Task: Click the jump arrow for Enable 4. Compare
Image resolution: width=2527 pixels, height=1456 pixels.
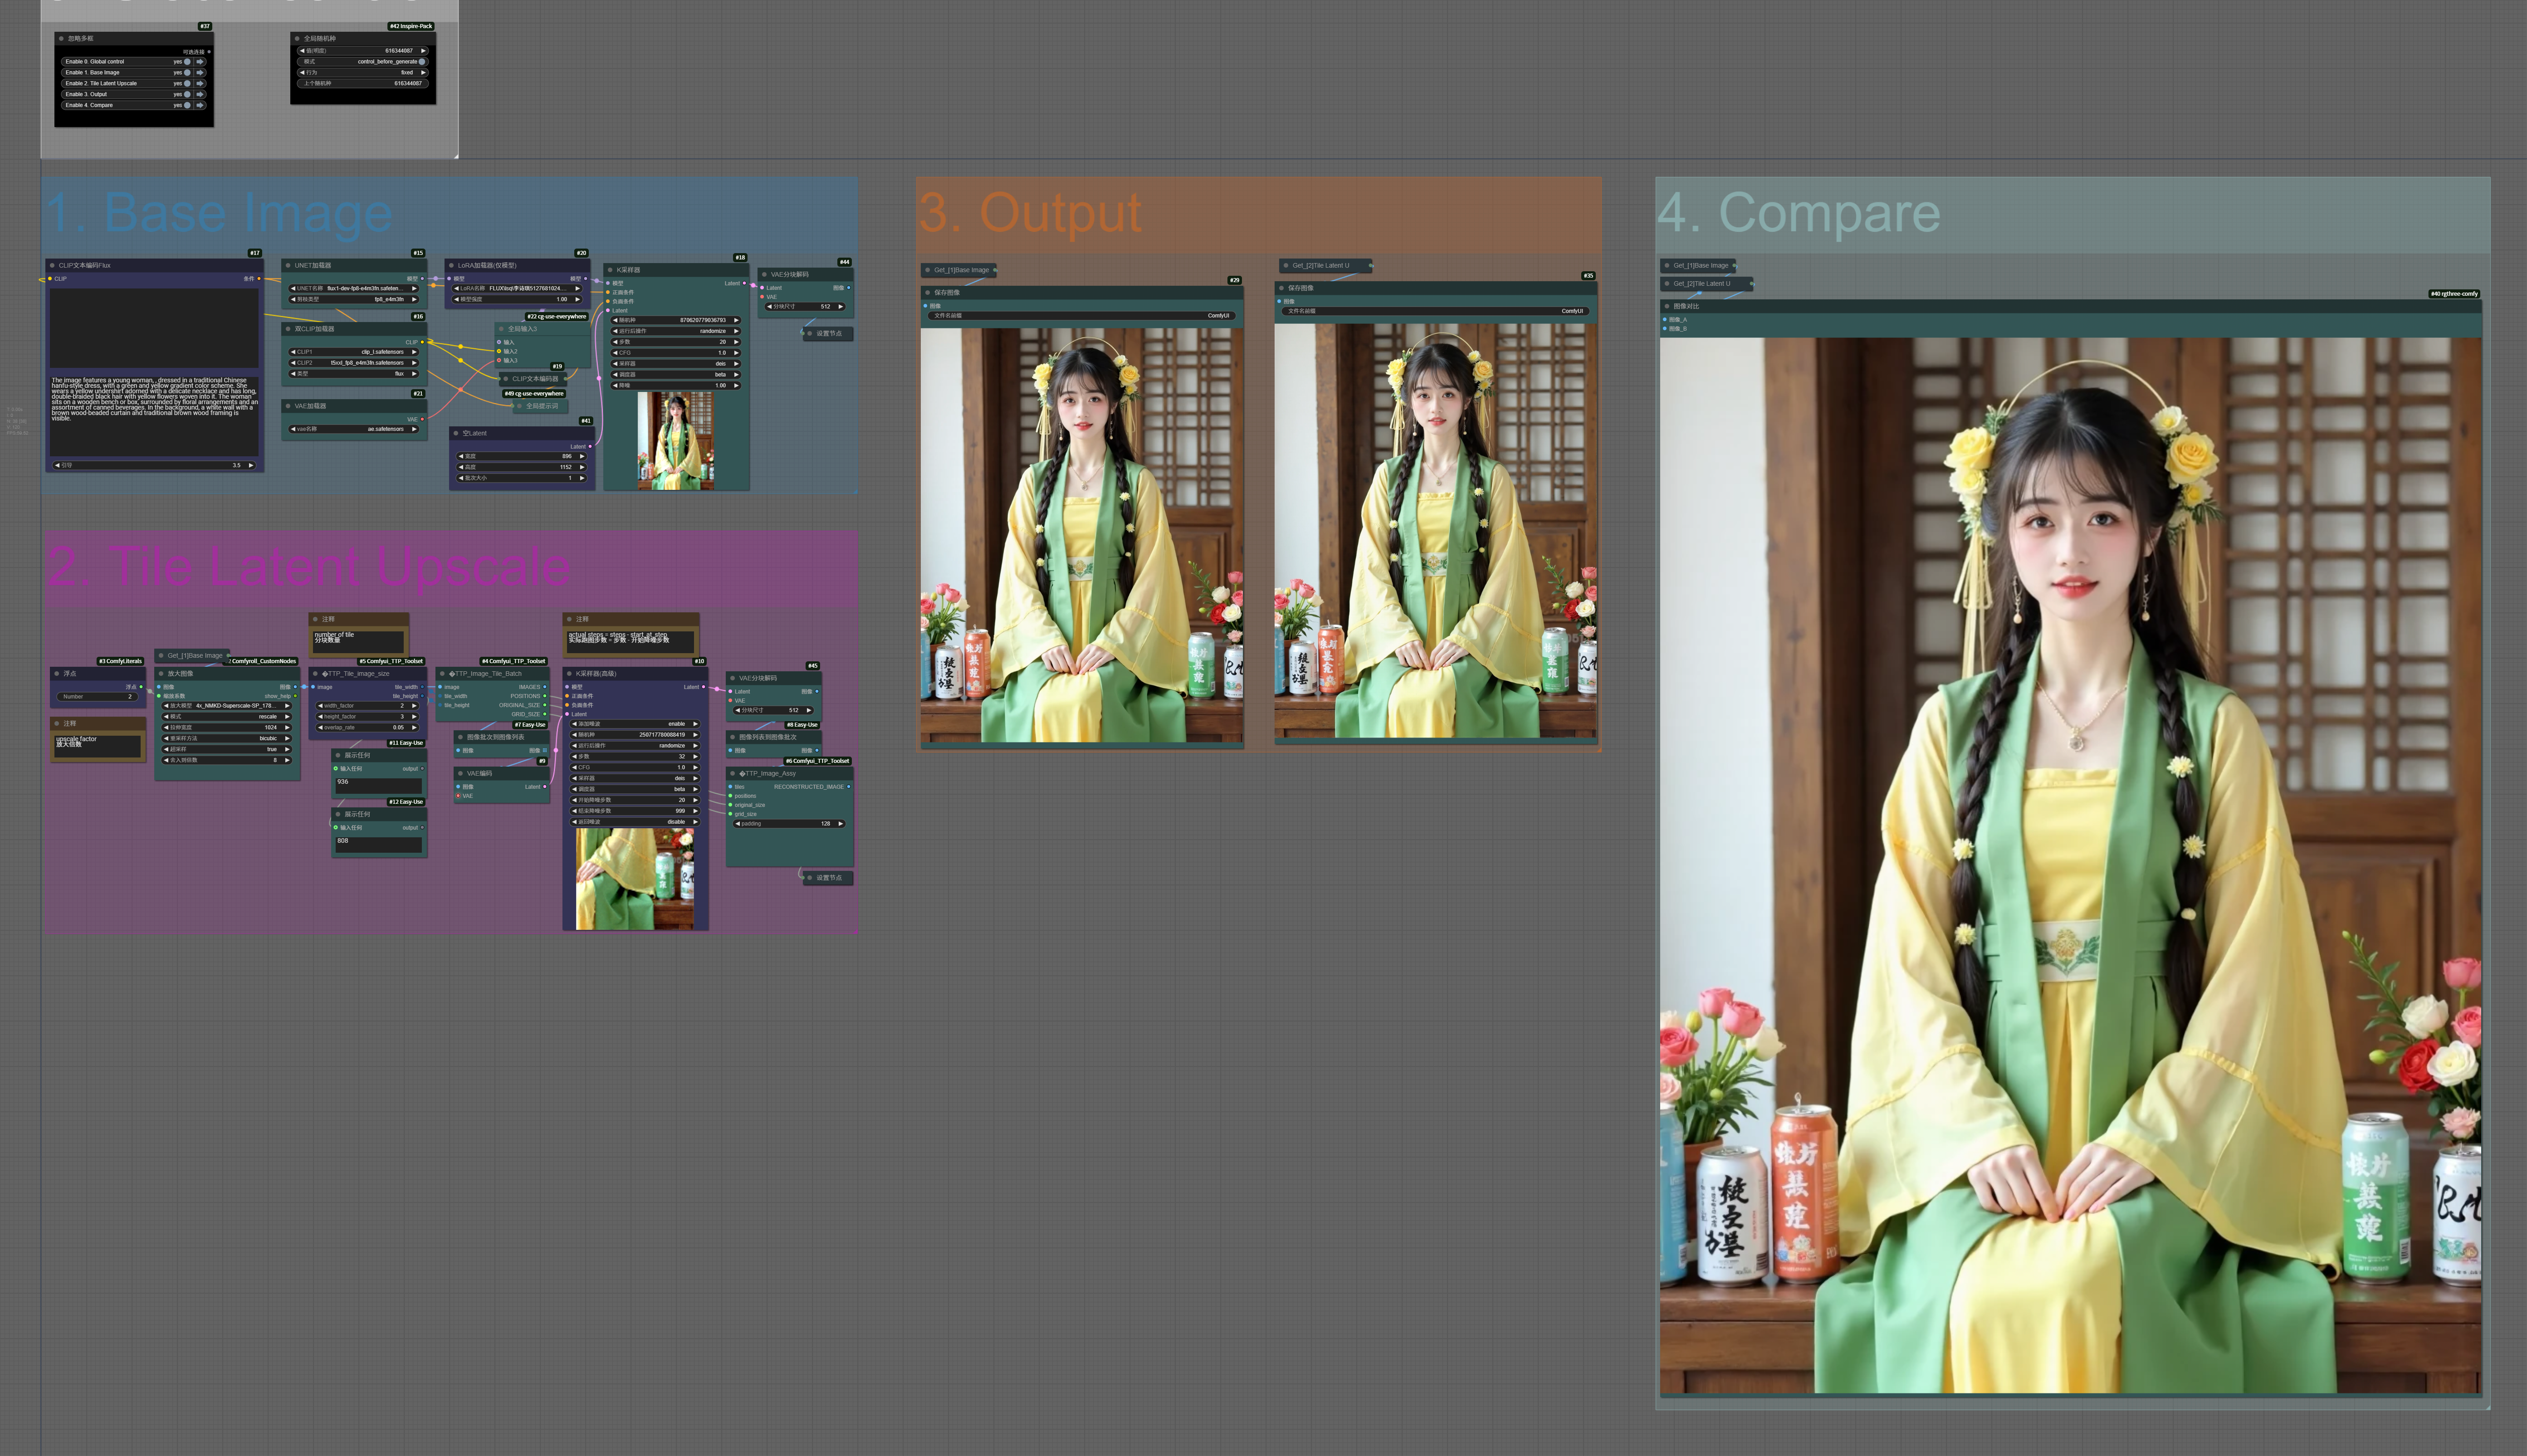Action: tap(200, 105)
